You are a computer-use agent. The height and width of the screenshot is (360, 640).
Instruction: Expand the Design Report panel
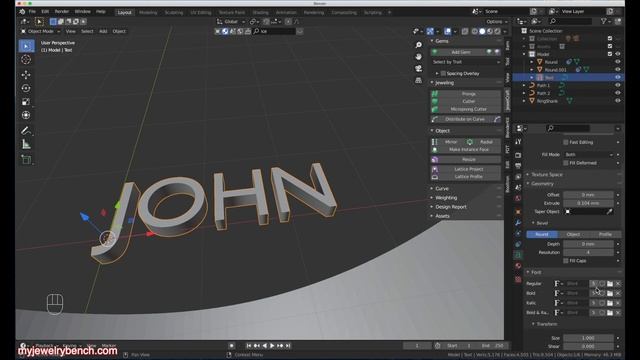(451, 207)
